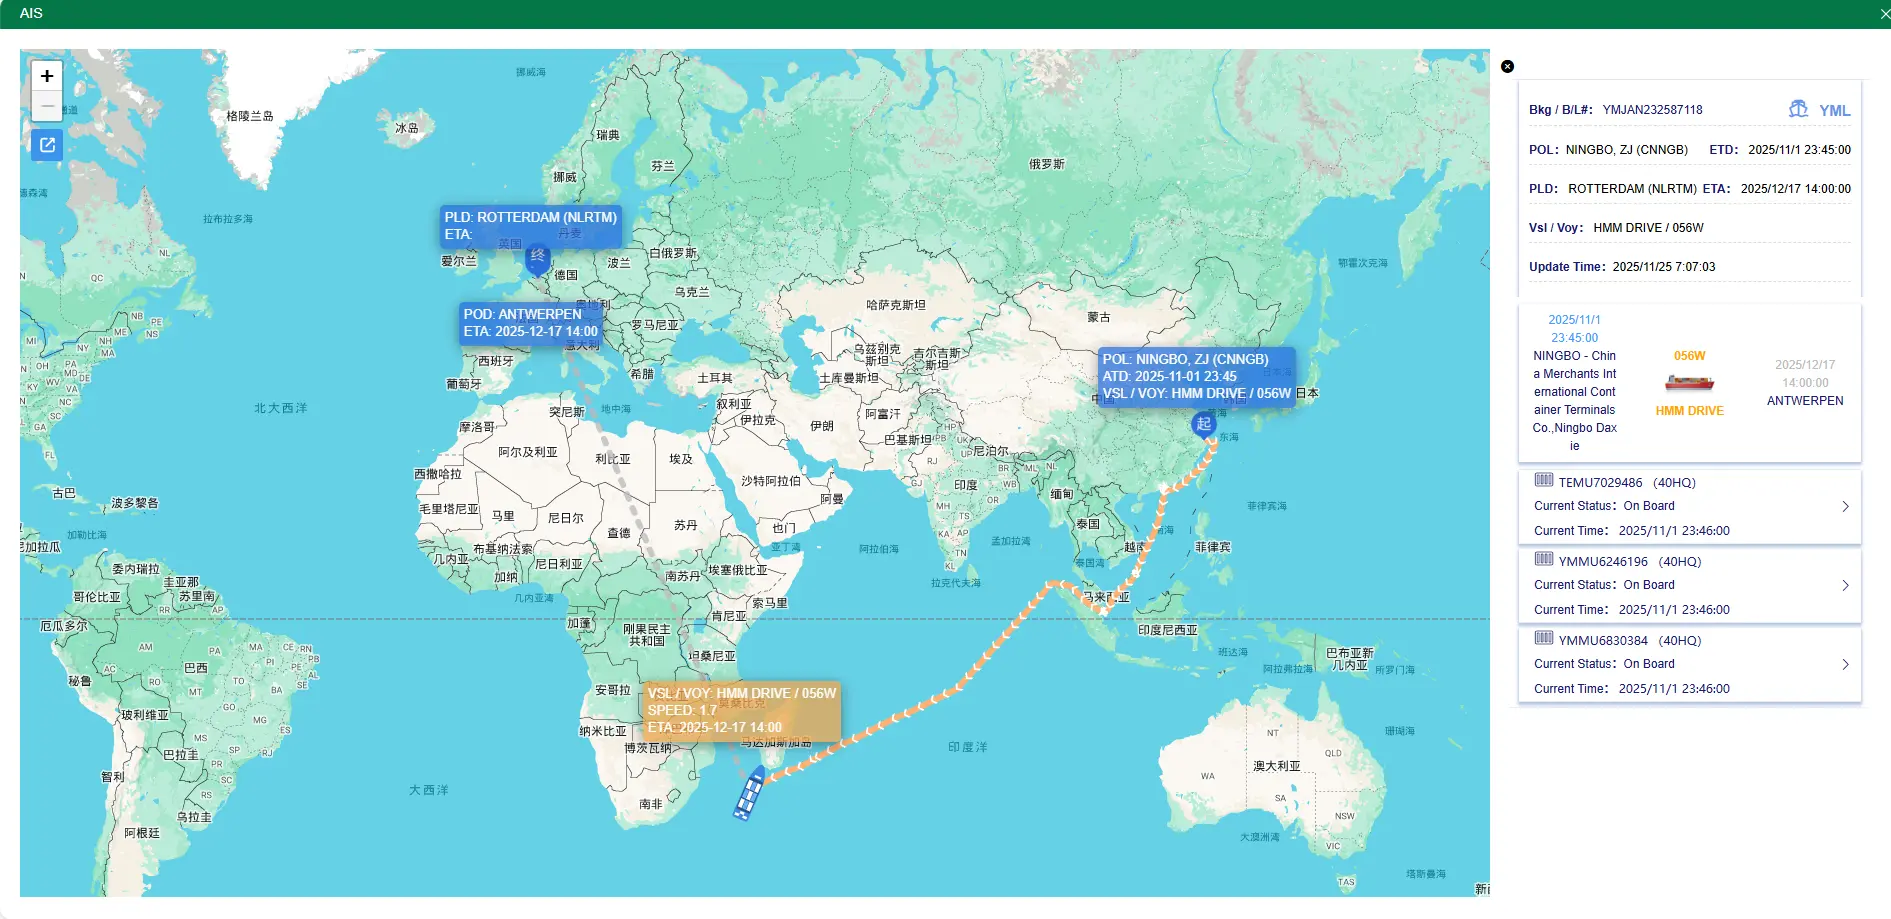Click POL value NINGBO, ZJ (CNNGB)
The image size is (1891, 919).
coord(1627,150)
